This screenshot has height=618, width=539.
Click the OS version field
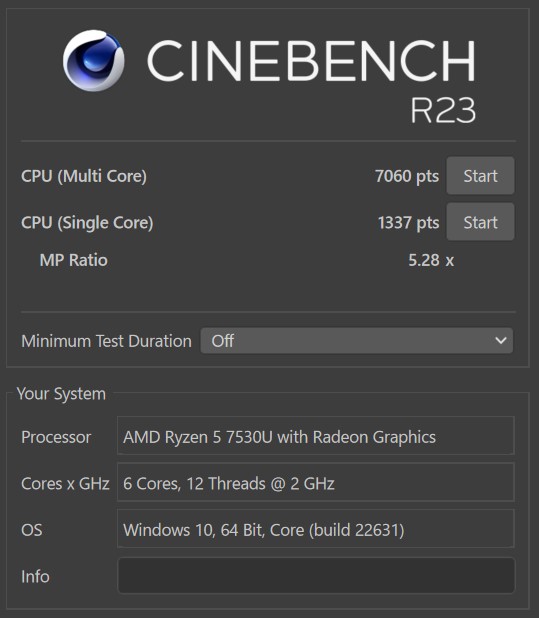point(316,529)
